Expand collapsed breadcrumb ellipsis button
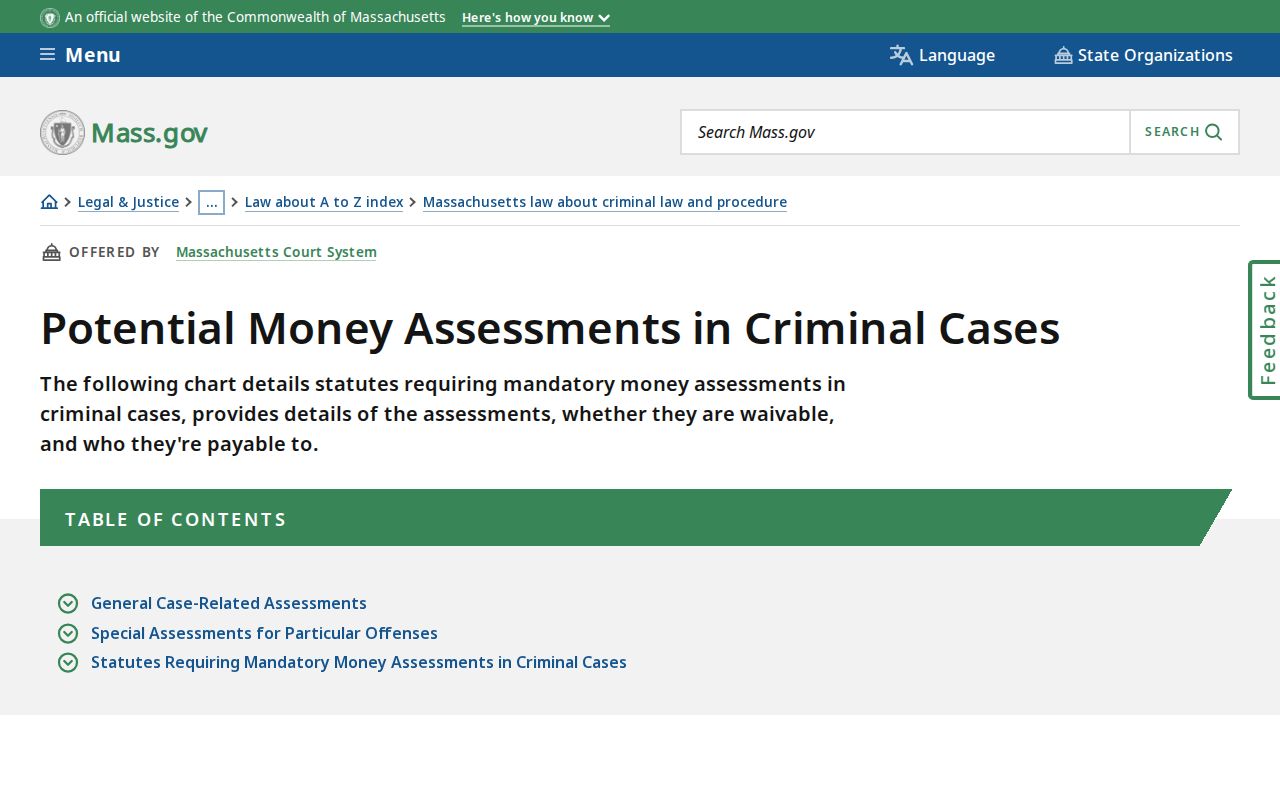 click(211, 202)
